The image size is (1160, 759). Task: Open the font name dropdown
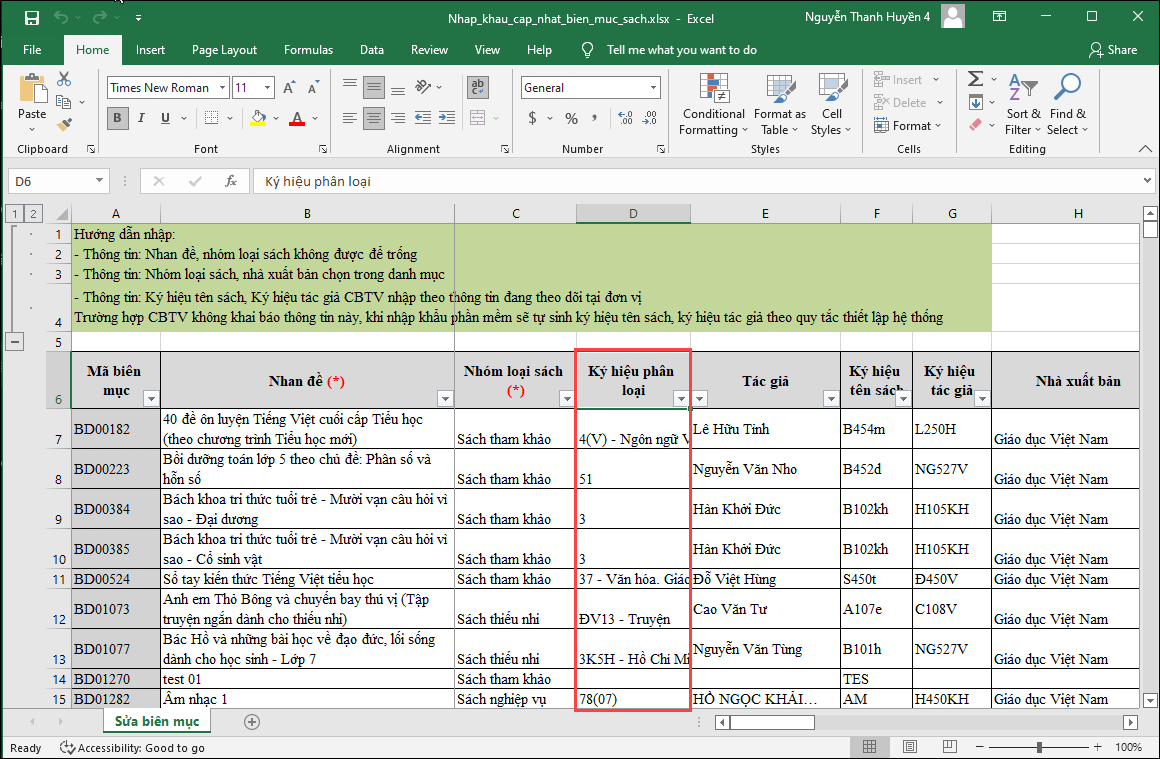click(x=222, y=88)
